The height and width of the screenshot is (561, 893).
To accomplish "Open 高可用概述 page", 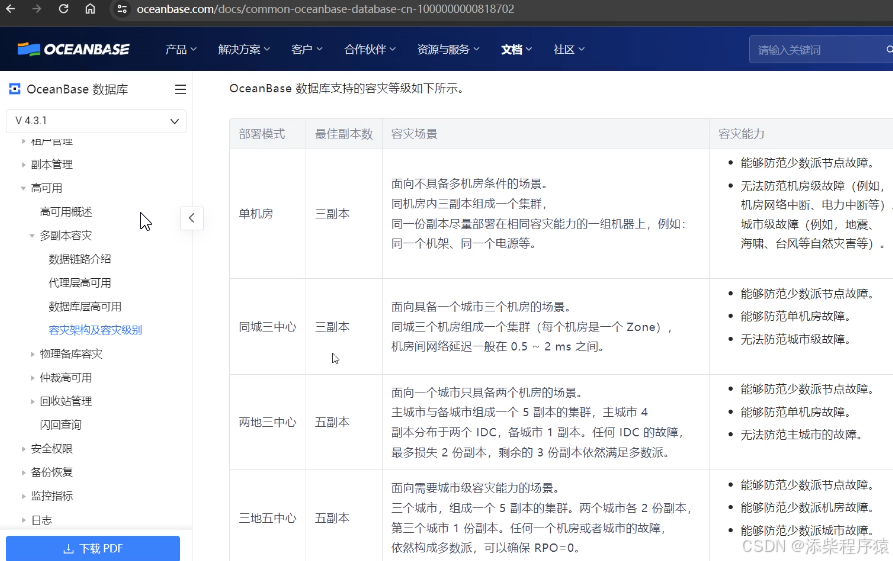I will point(66,212).
